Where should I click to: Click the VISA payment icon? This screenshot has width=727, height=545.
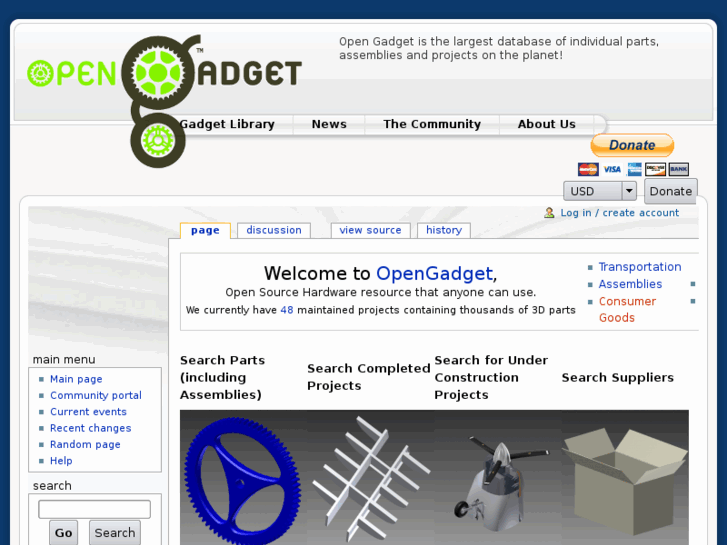point(612,169)
